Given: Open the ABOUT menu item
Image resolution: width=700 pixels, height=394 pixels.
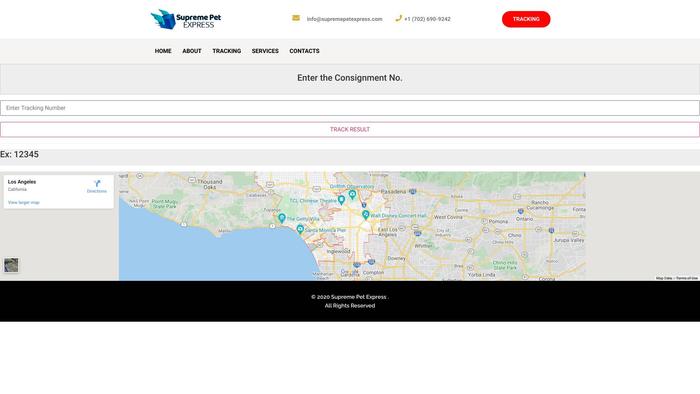Looking at the screenshot, I should click(192, 51).
